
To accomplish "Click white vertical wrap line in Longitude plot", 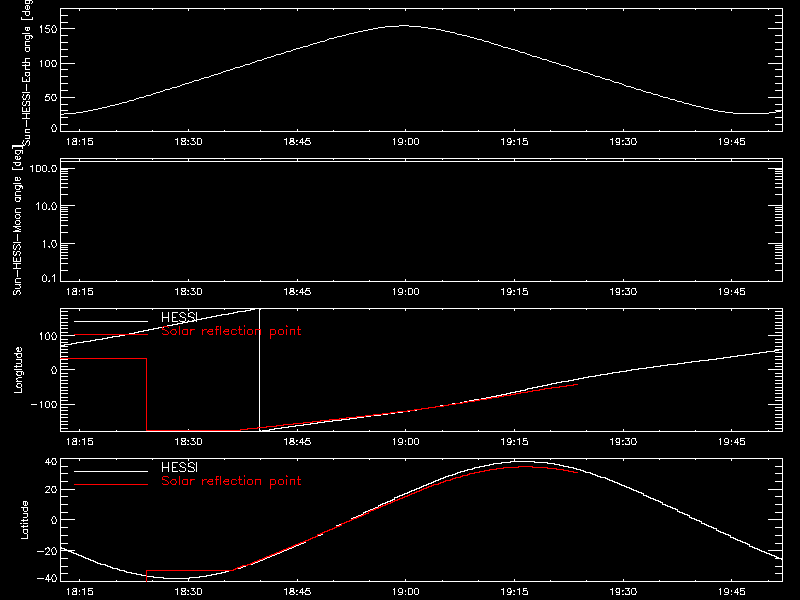I will tap(260, 370).
